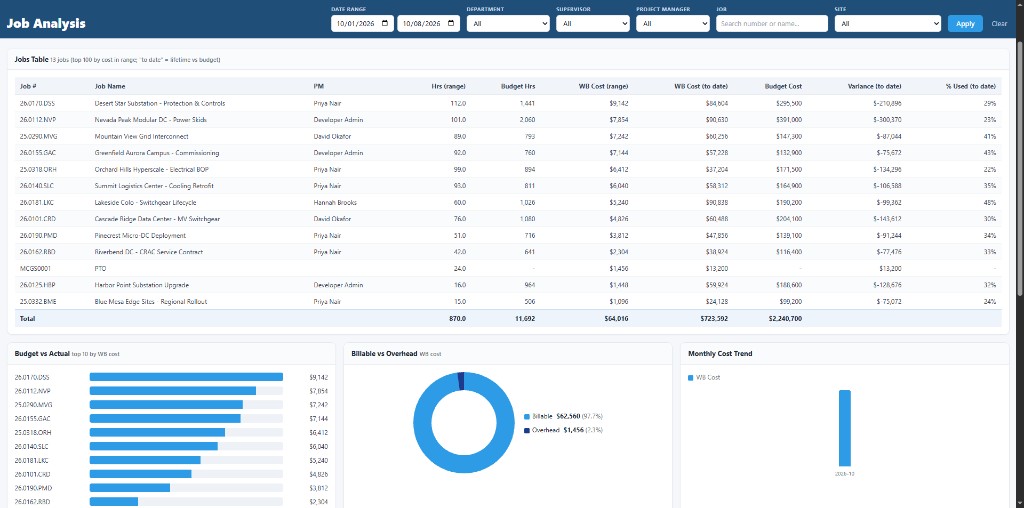This screenshot has width=1024, height=508.
Task: Click the Job search input field
Action: coord(772,24)
